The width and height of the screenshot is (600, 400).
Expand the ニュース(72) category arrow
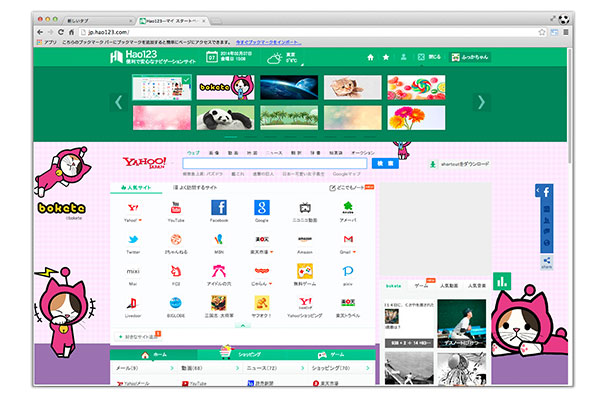click(302, 368)
